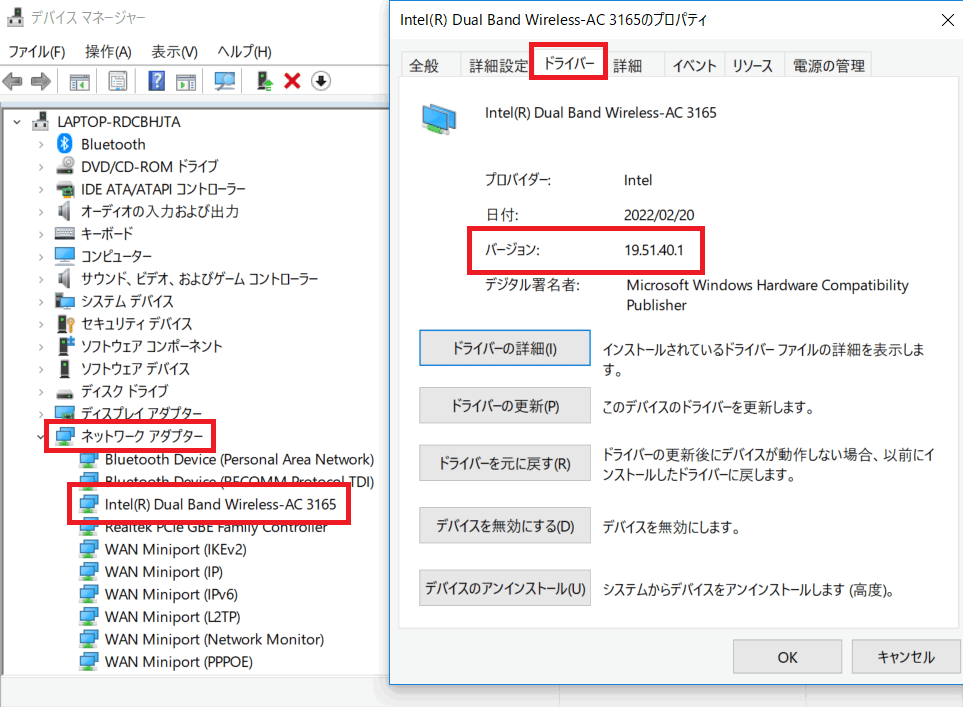Open the Properties toolbar icon

click(x=117, y=81)
